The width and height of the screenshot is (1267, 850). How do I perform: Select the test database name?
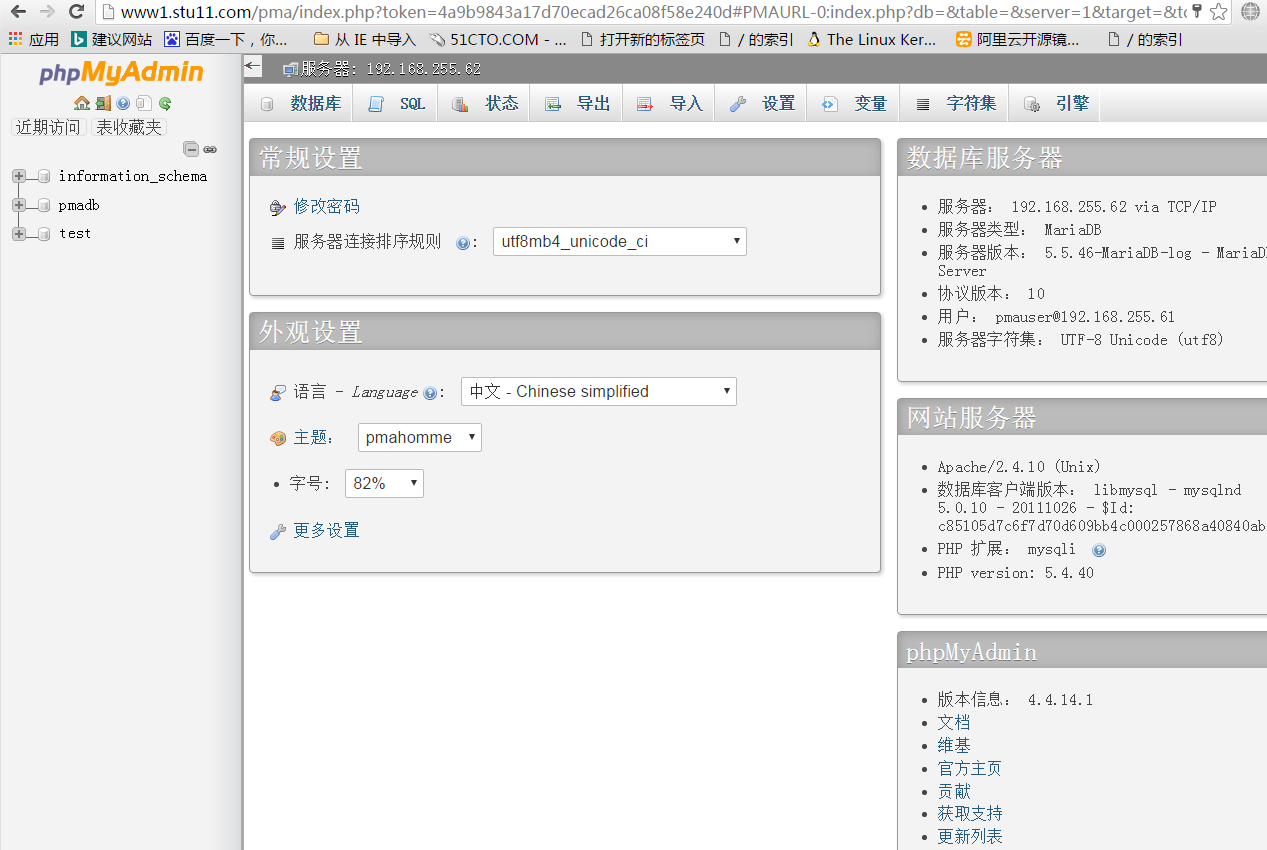[x=75, y=233]
